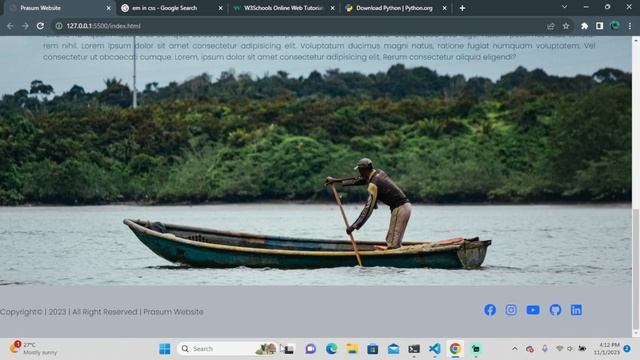Open File Explorer from the taskbar

352,349
